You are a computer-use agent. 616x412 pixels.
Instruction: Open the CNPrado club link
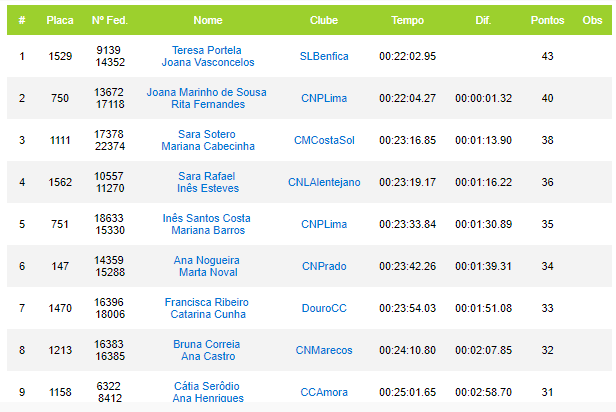tap(324, 266)
